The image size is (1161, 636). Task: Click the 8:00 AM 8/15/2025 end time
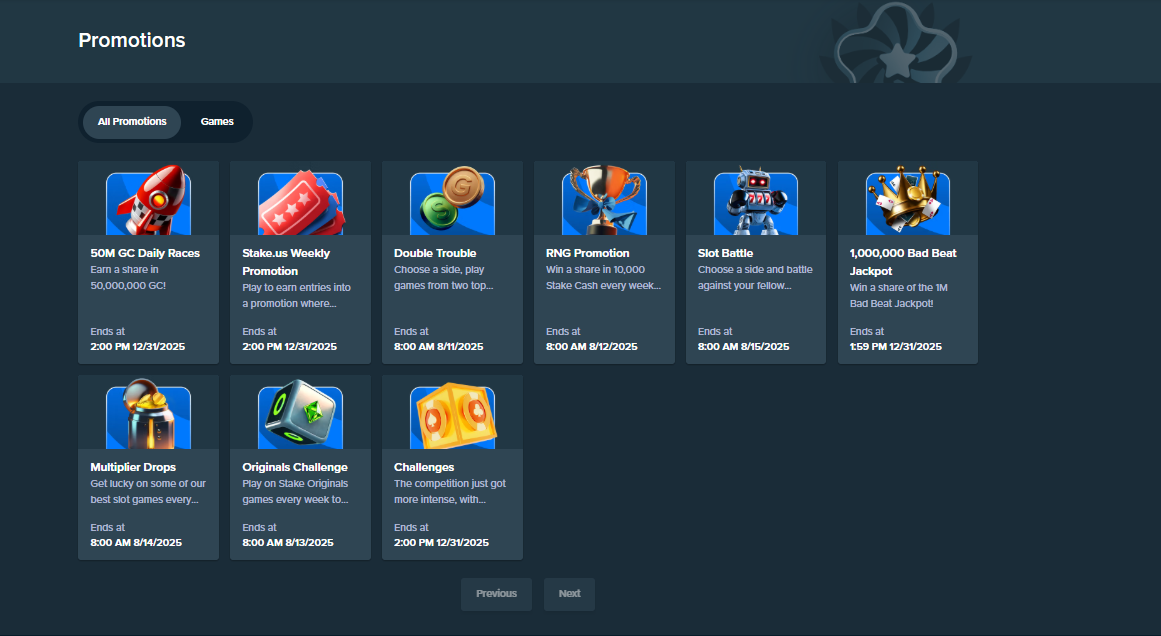[x=743, y=347]
